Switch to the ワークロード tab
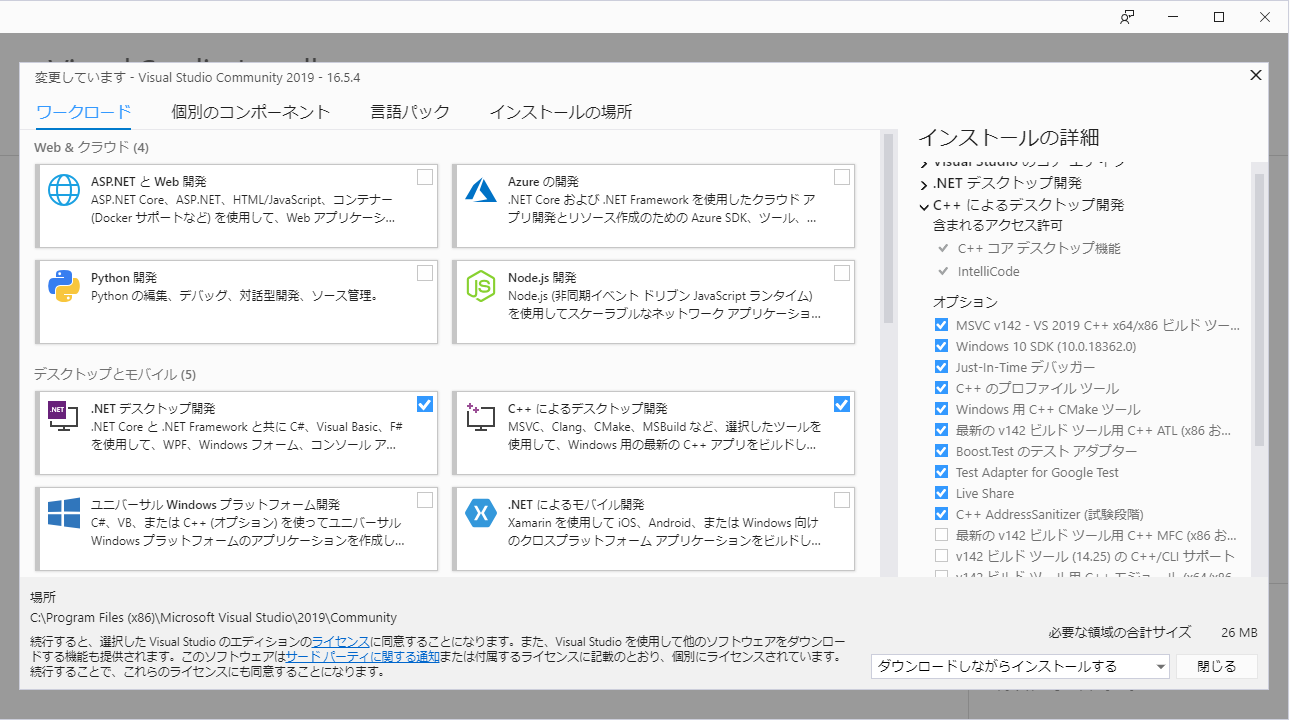Image resolution: width=1290 pixels, height=720 pixels. tap(83, 112)
